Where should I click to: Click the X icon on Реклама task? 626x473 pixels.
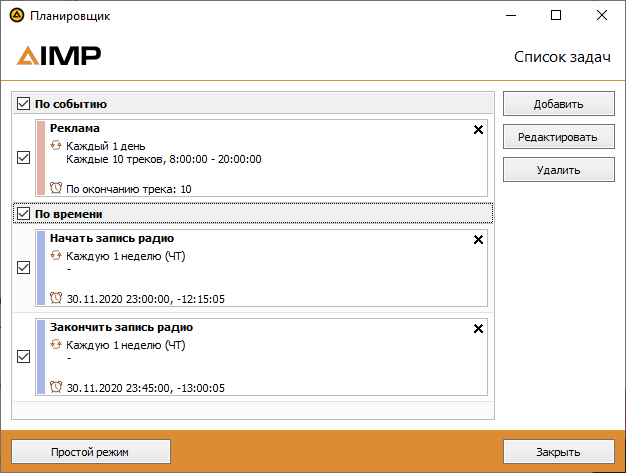click(x=477, y=130)
